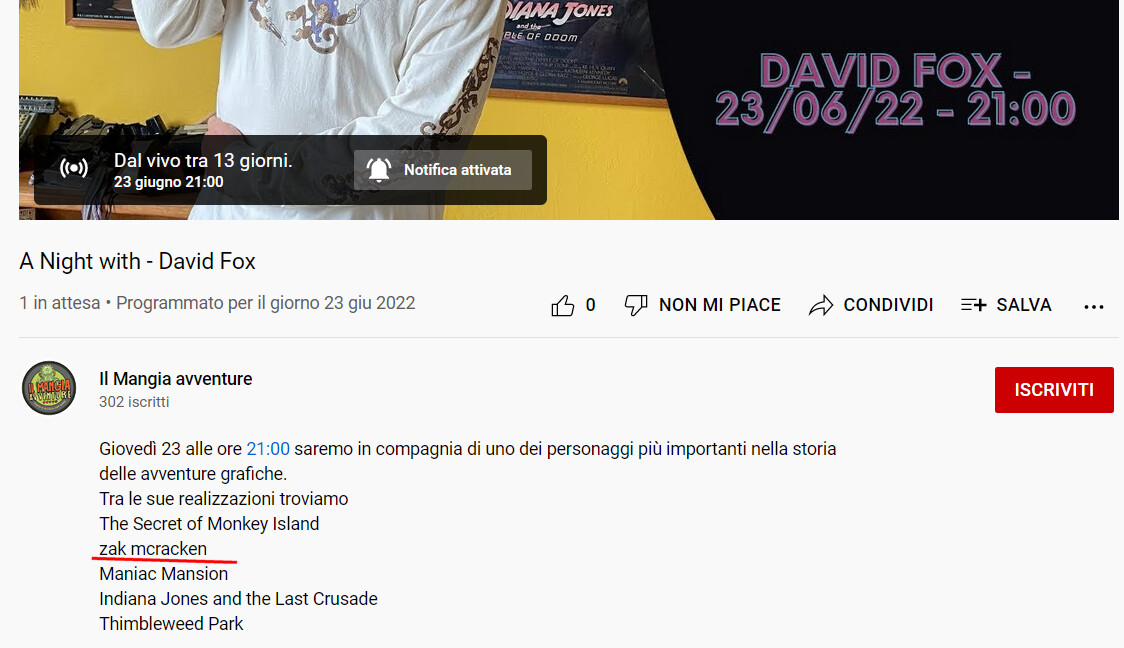
Task: Click the share arrow icon
Action: point(821,305)
